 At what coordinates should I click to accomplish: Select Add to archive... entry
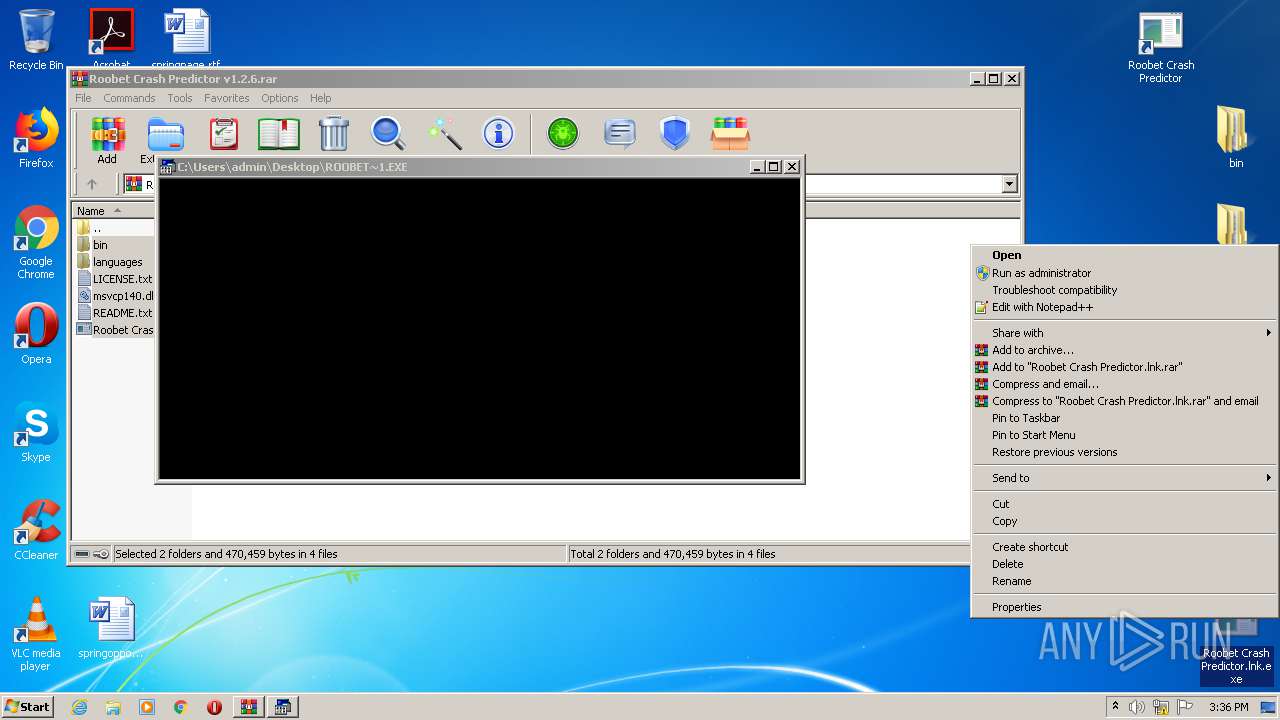1125,350
